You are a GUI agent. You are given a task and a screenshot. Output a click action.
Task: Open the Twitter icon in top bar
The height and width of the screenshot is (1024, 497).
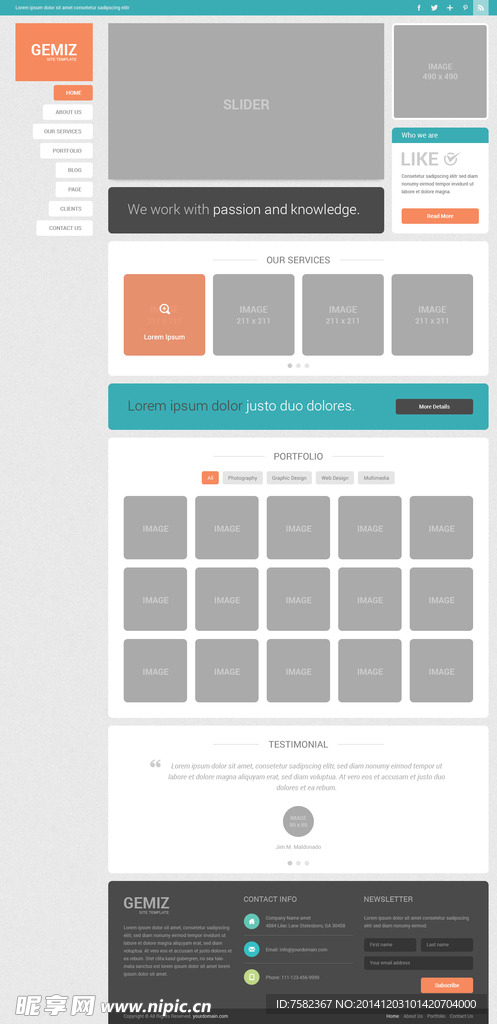point(434,8)
